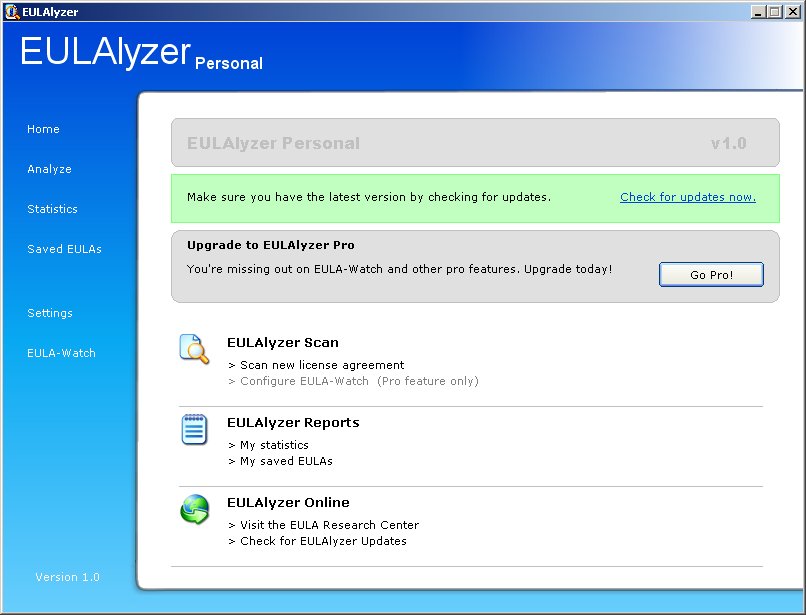Click Check for updates now link

[687, 197]
